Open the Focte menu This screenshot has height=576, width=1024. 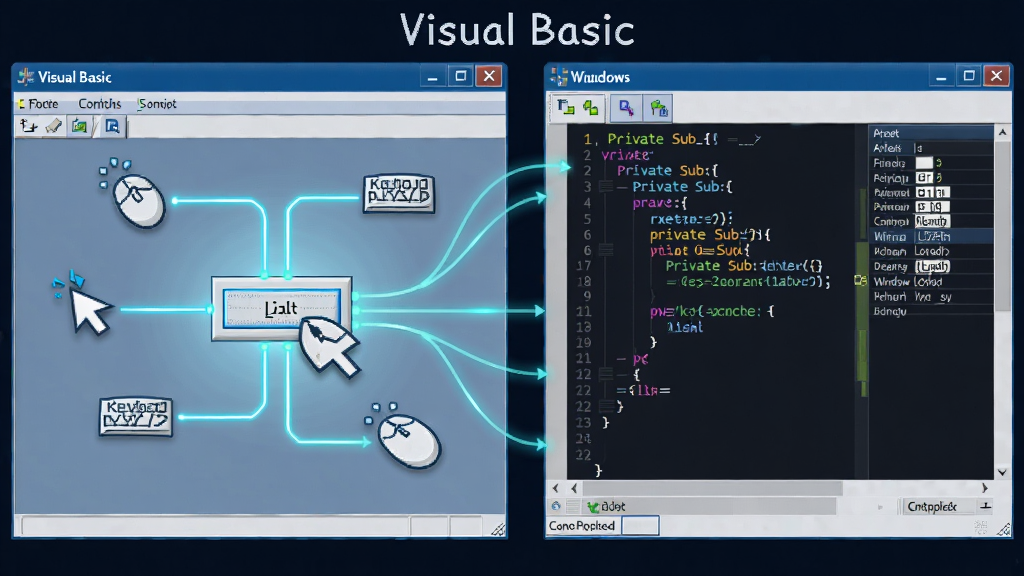pyautogui.click(x=42, y=104)
